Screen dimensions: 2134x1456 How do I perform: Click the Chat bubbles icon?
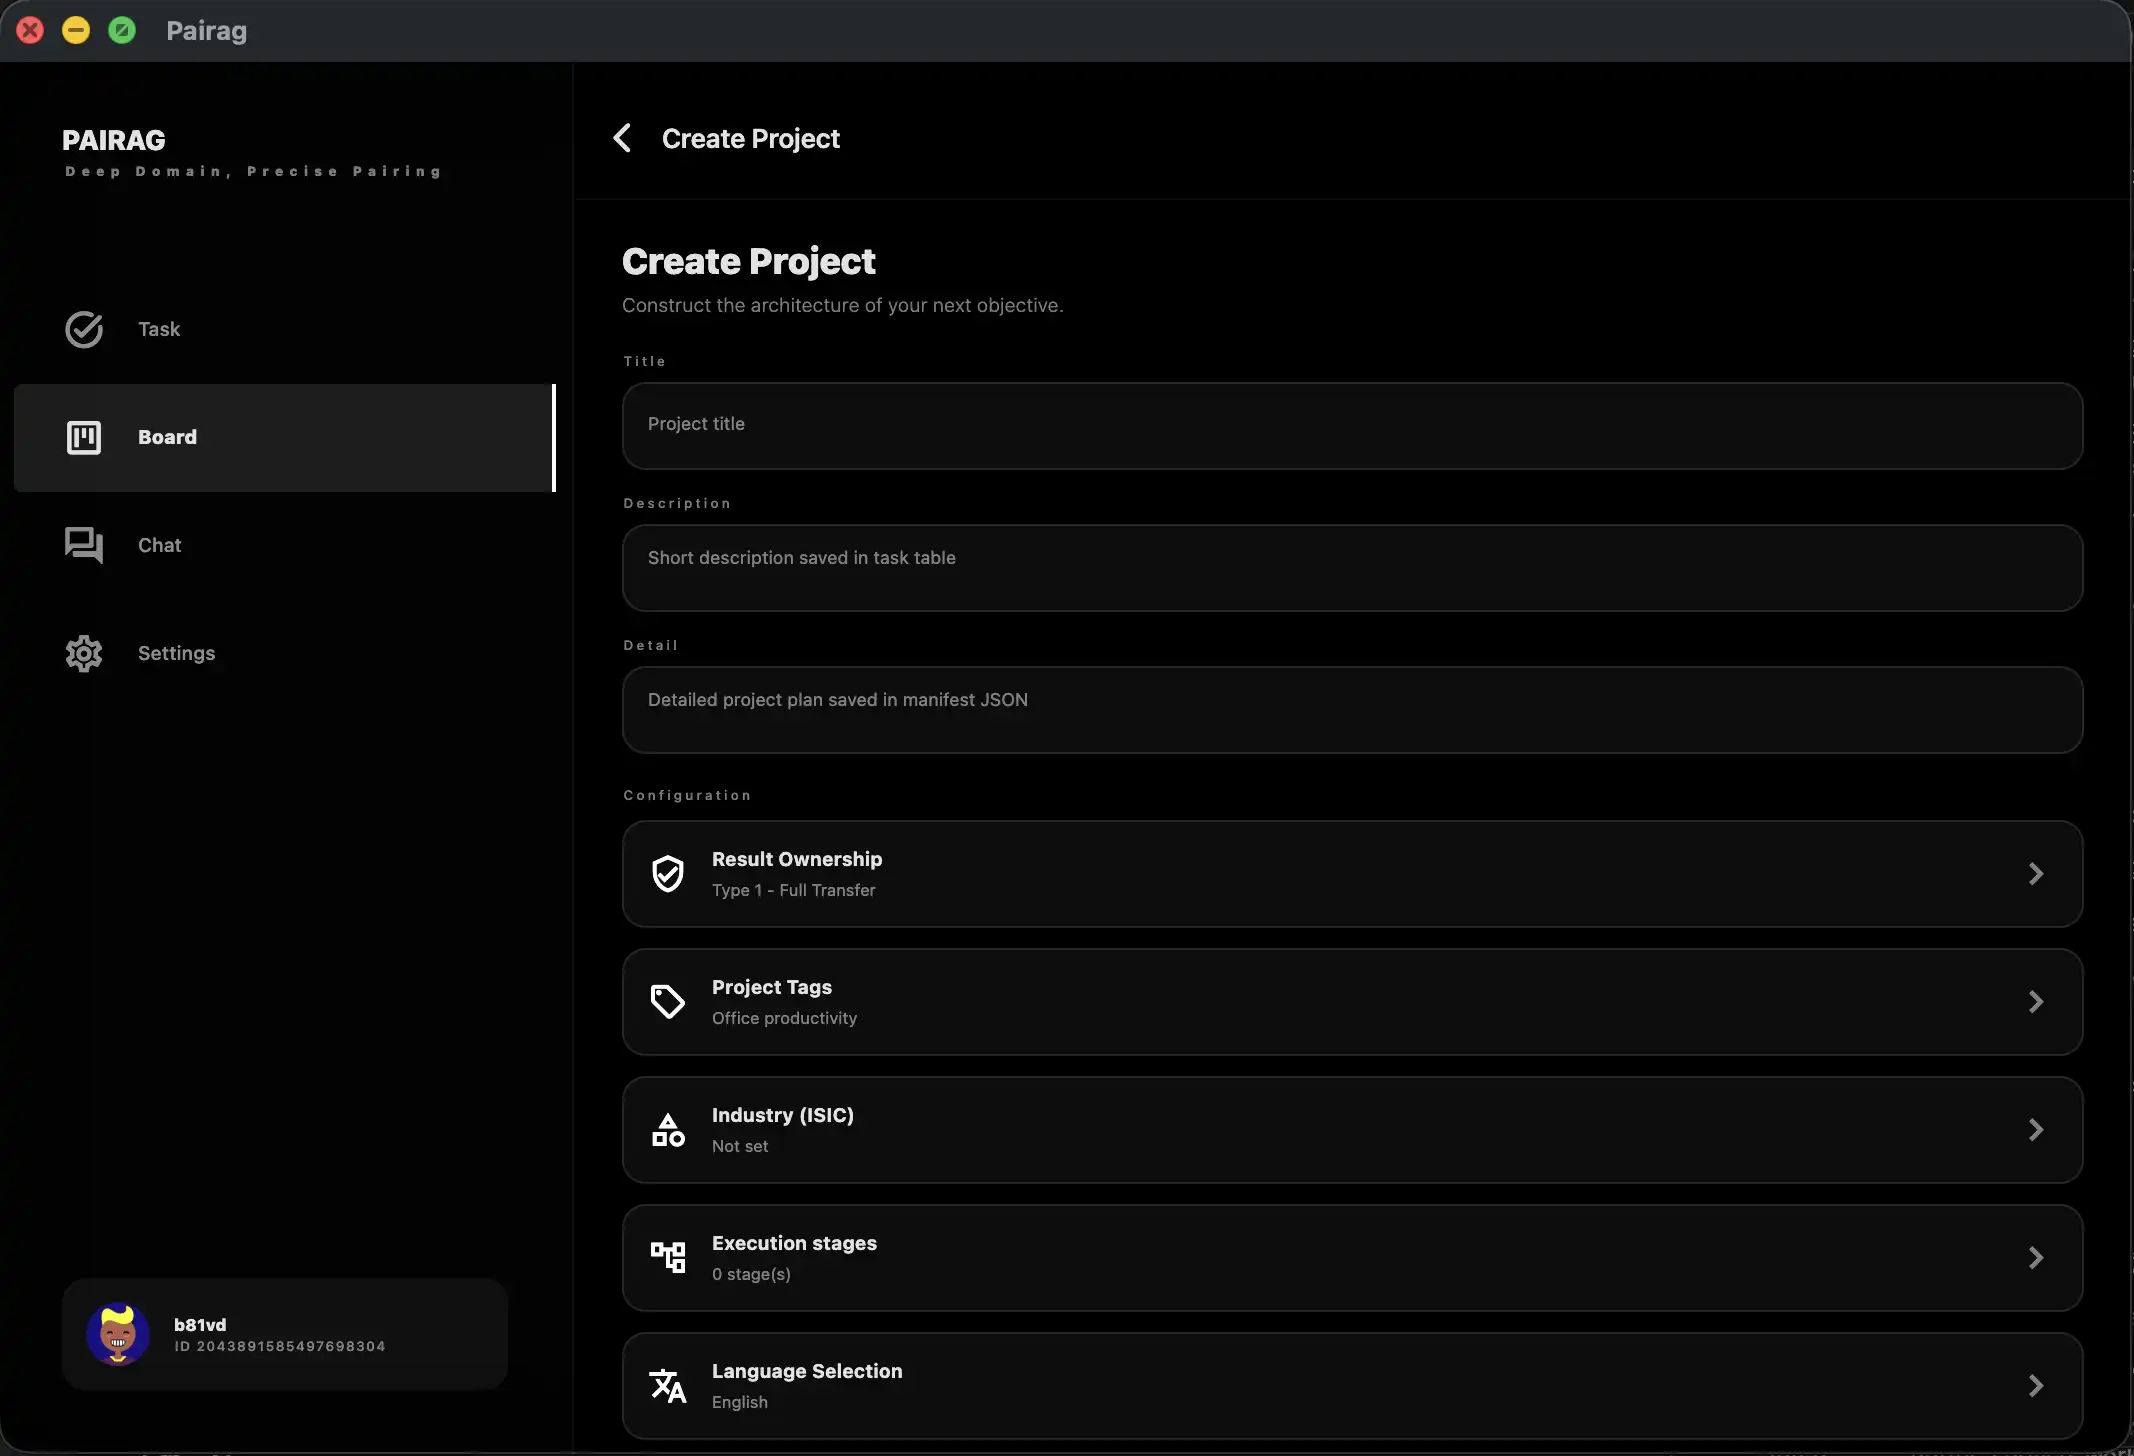[84, 545]
